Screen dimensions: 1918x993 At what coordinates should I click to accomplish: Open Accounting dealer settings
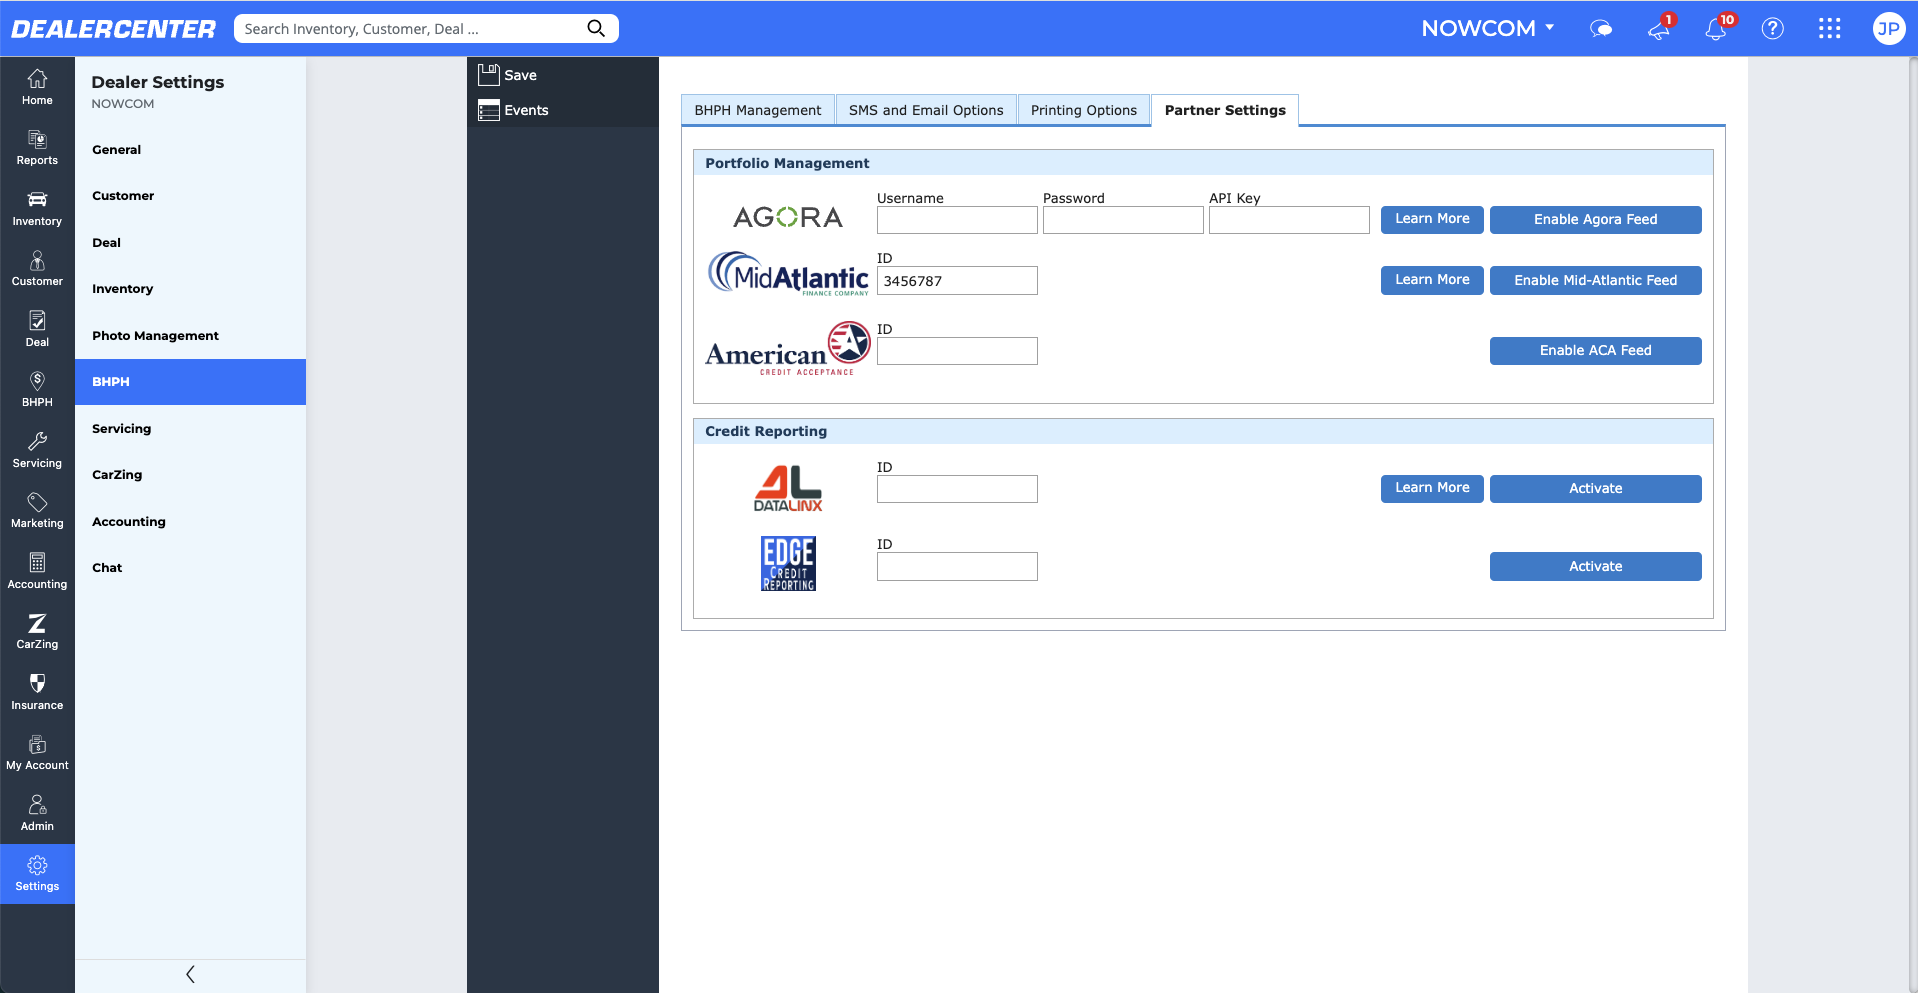coord(190,522)
